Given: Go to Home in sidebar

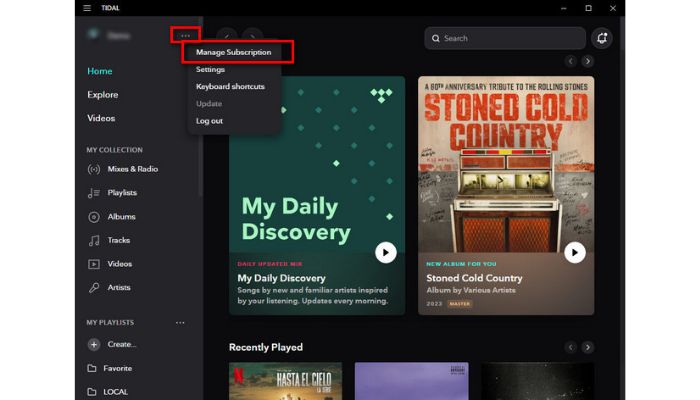Looking at the screenshot, I should pos(100,71).
